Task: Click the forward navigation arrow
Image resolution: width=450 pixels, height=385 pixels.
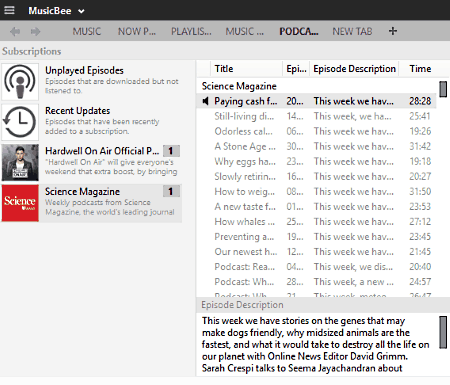Action: coord(35,32)
